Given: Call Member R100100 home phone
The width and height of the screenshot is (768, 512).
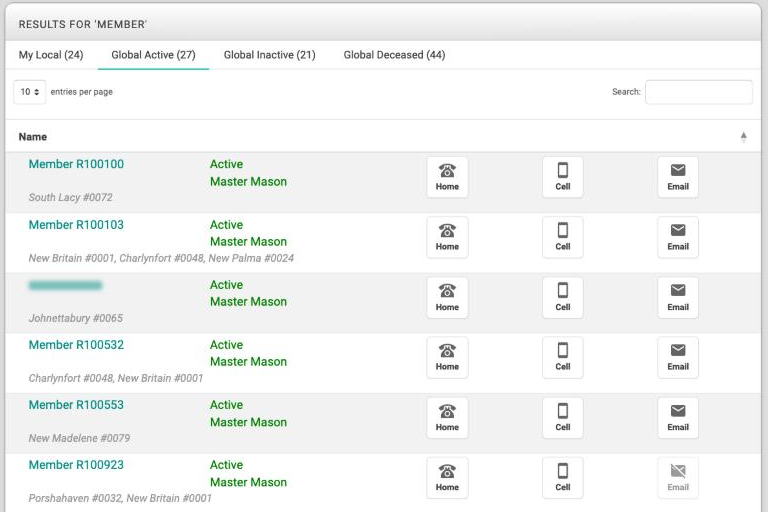Looking at the screenshot, I should pos(447,177).
